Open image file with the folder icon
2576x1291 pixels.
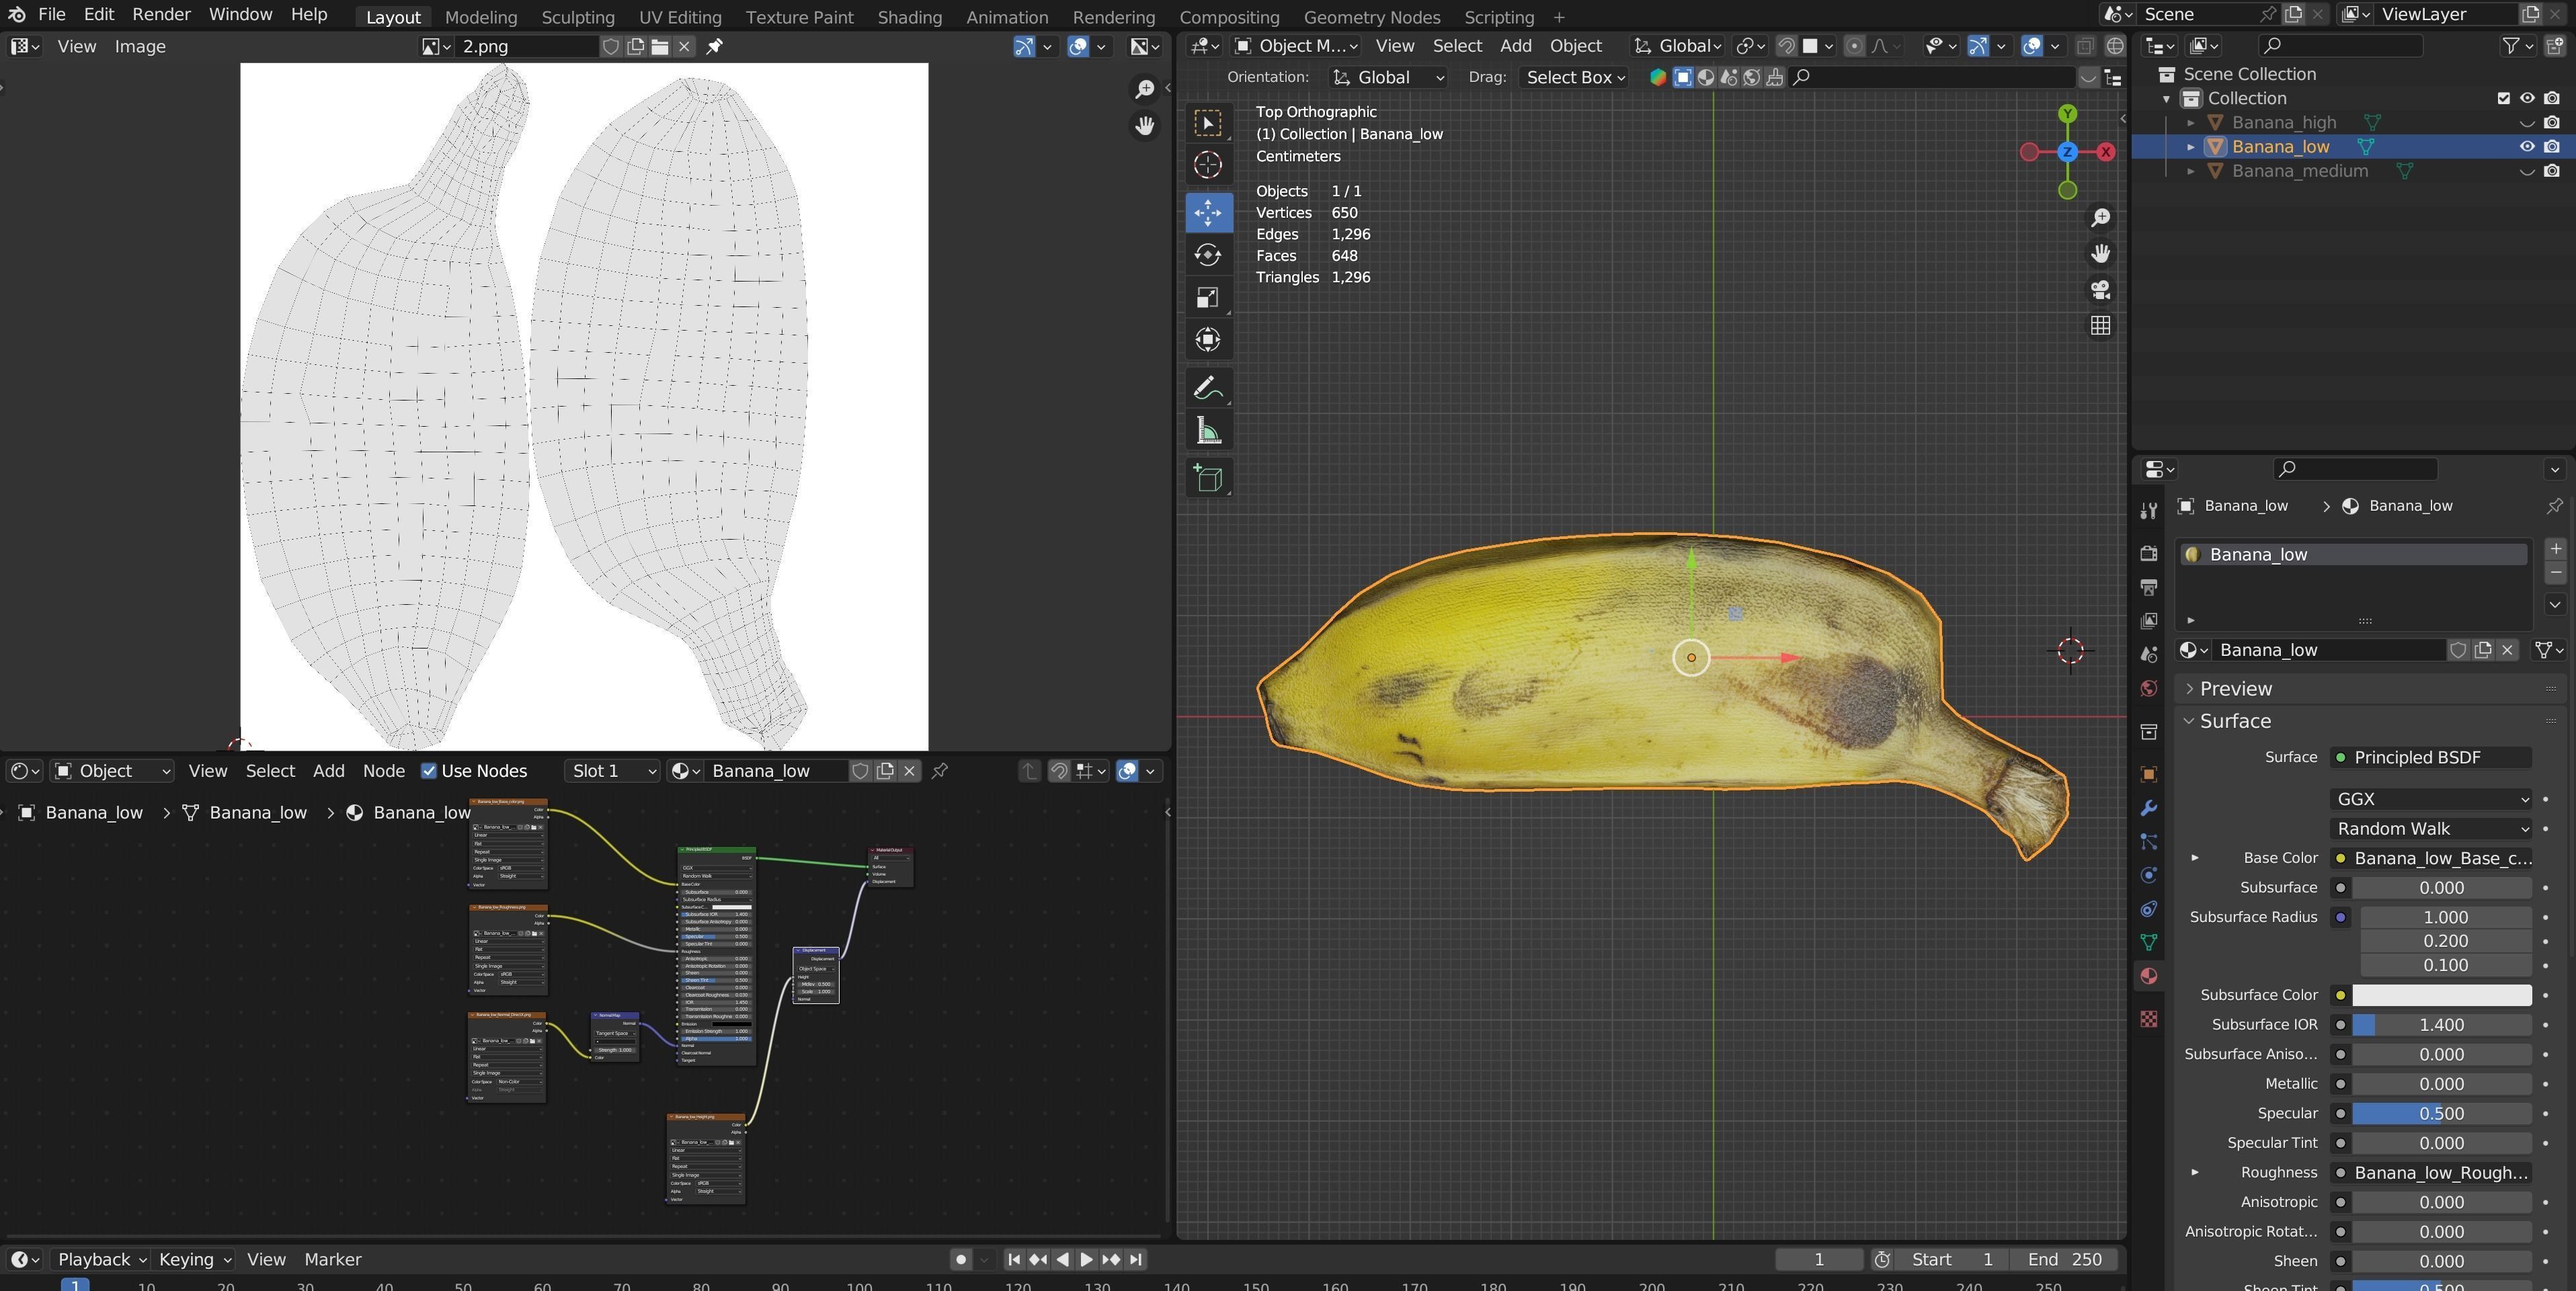click(x=660, y=46)
